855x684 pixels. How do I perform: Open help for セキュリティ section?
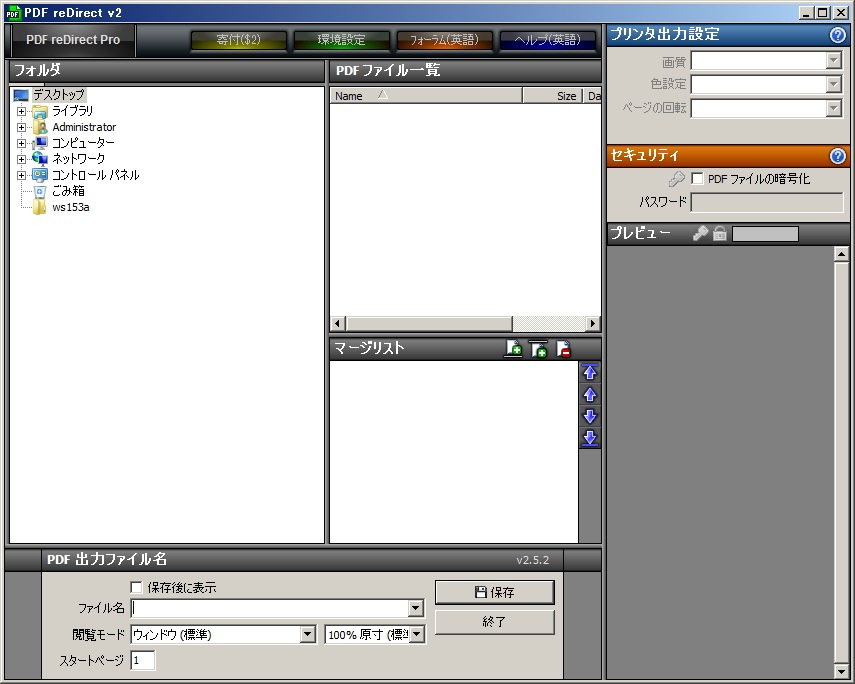[837, 156]
